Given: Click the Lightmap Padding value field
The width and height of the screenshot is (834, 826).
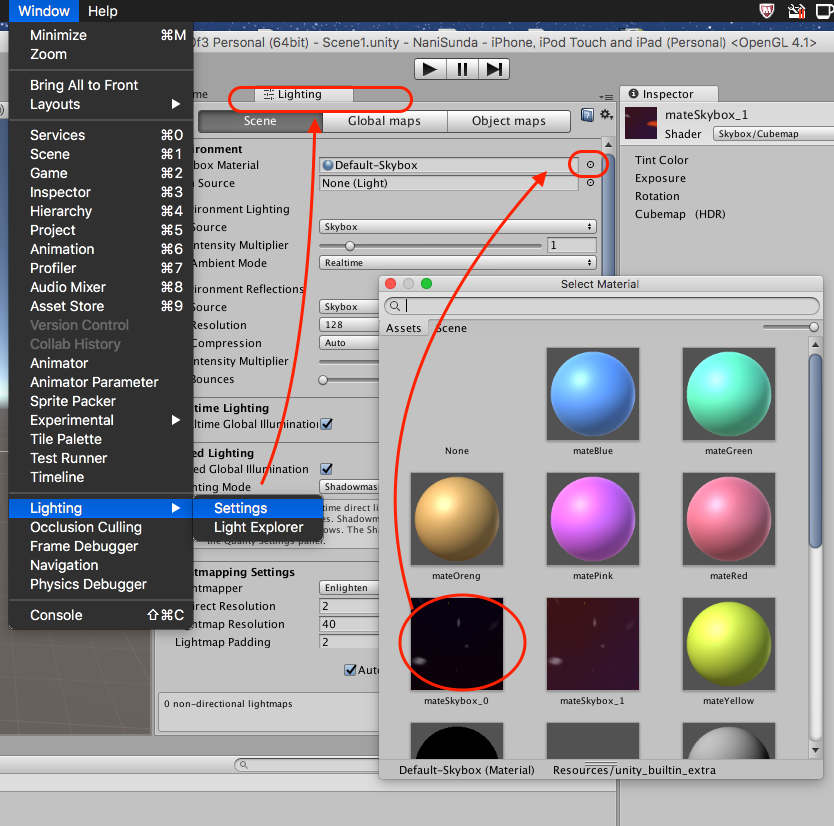Looking at the screenshot, I should point(349,642).
